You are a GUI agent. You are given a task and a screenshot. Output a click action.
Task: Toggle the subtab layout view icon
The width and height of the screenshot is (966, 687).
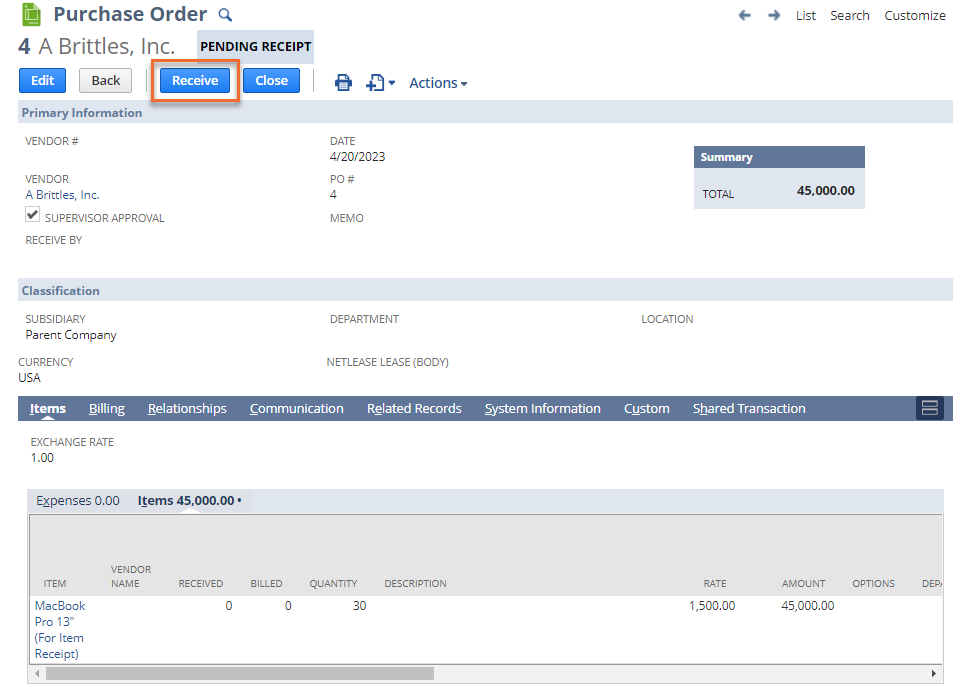(x=929, y=408)
